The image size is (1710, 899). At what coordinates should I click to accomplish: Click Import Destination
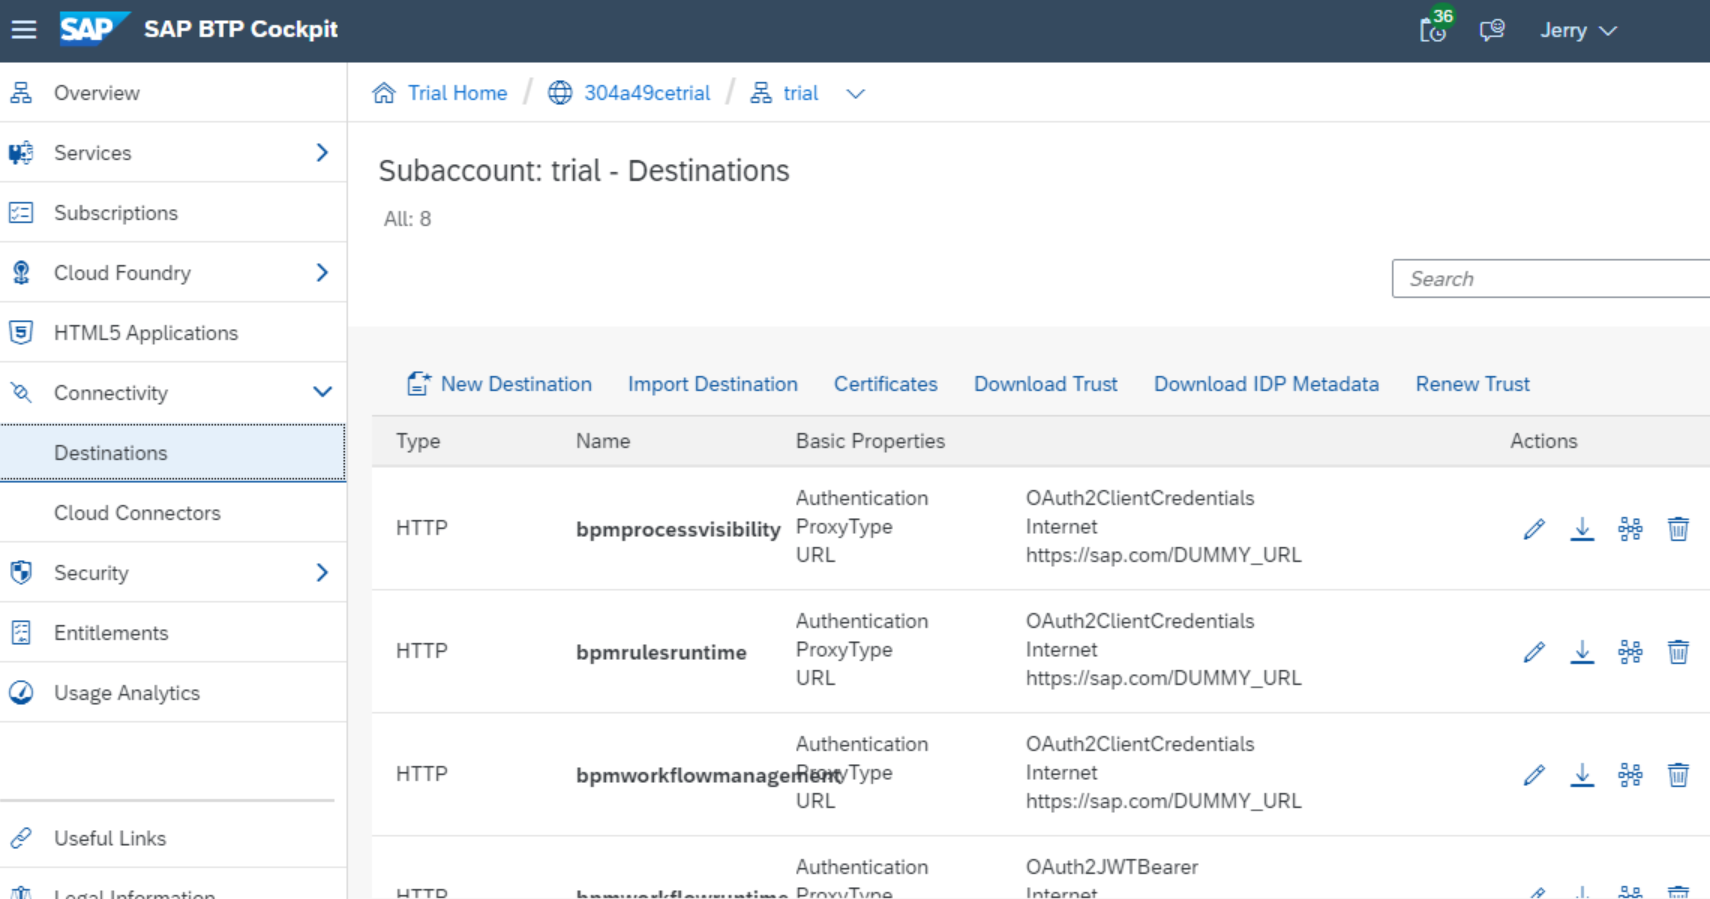coord(713,384)
